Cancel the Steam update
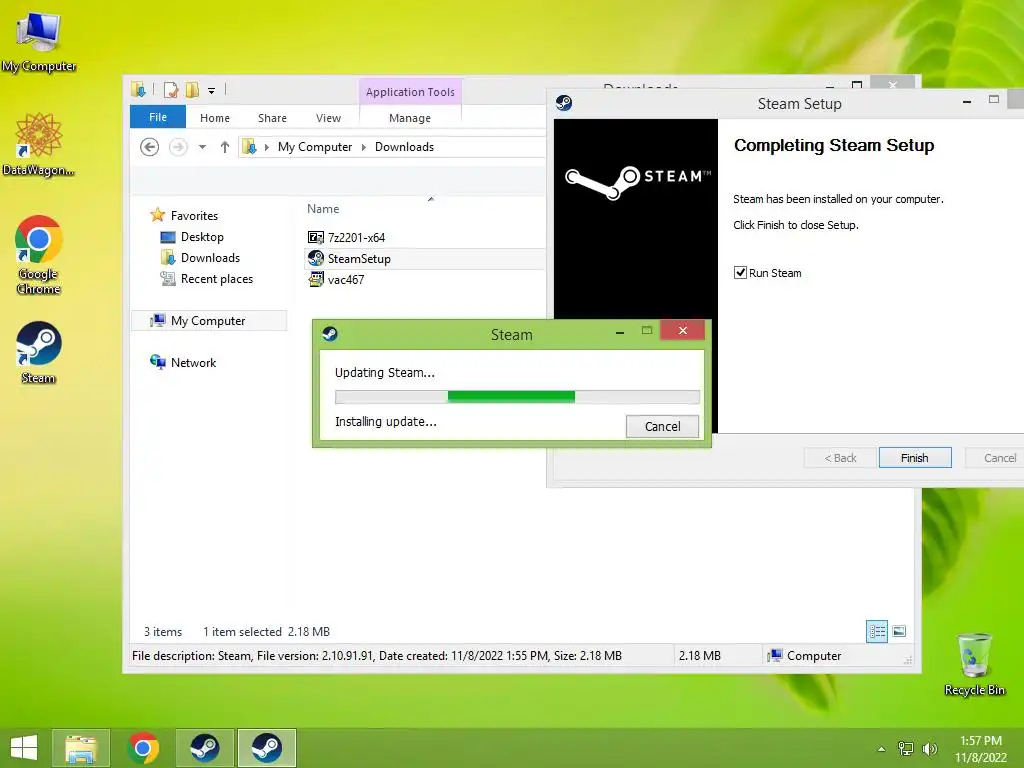The width and height of the screenshot is (1024, 768). coord(662,426)
